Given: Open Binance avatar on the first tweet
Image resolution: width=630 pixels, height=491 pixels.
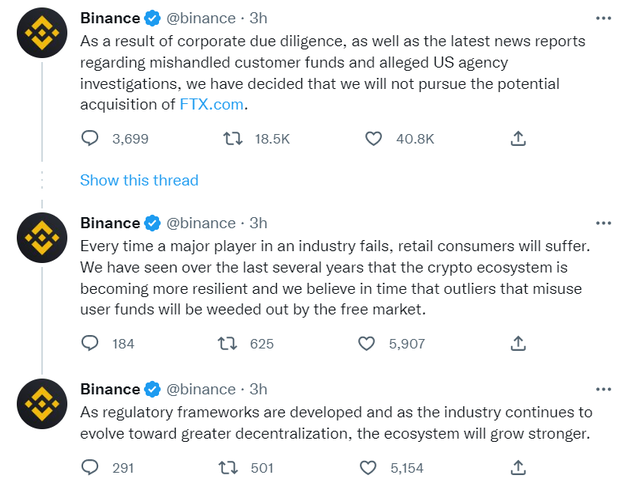Looking at the screenshot, I should (42, 33).
